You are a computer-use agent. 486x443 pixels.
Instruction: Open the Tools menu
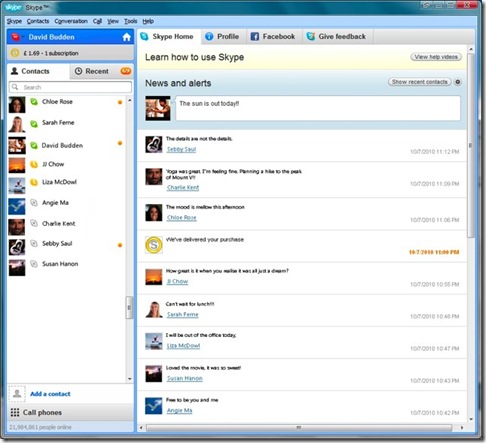click(x=131, y=21)
